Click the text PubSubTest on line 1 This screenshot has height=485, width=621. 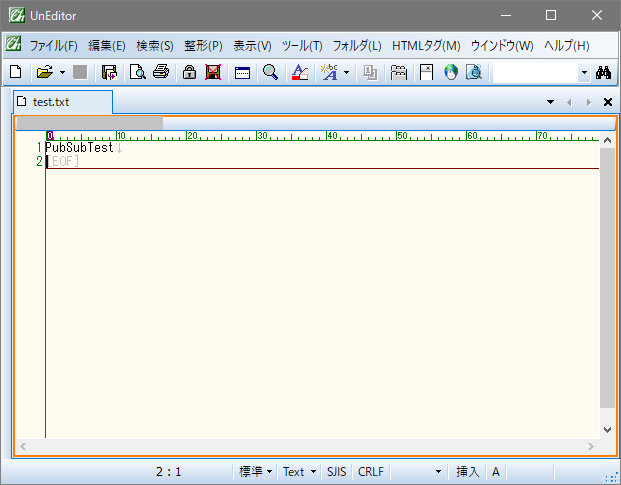[79, 147]
